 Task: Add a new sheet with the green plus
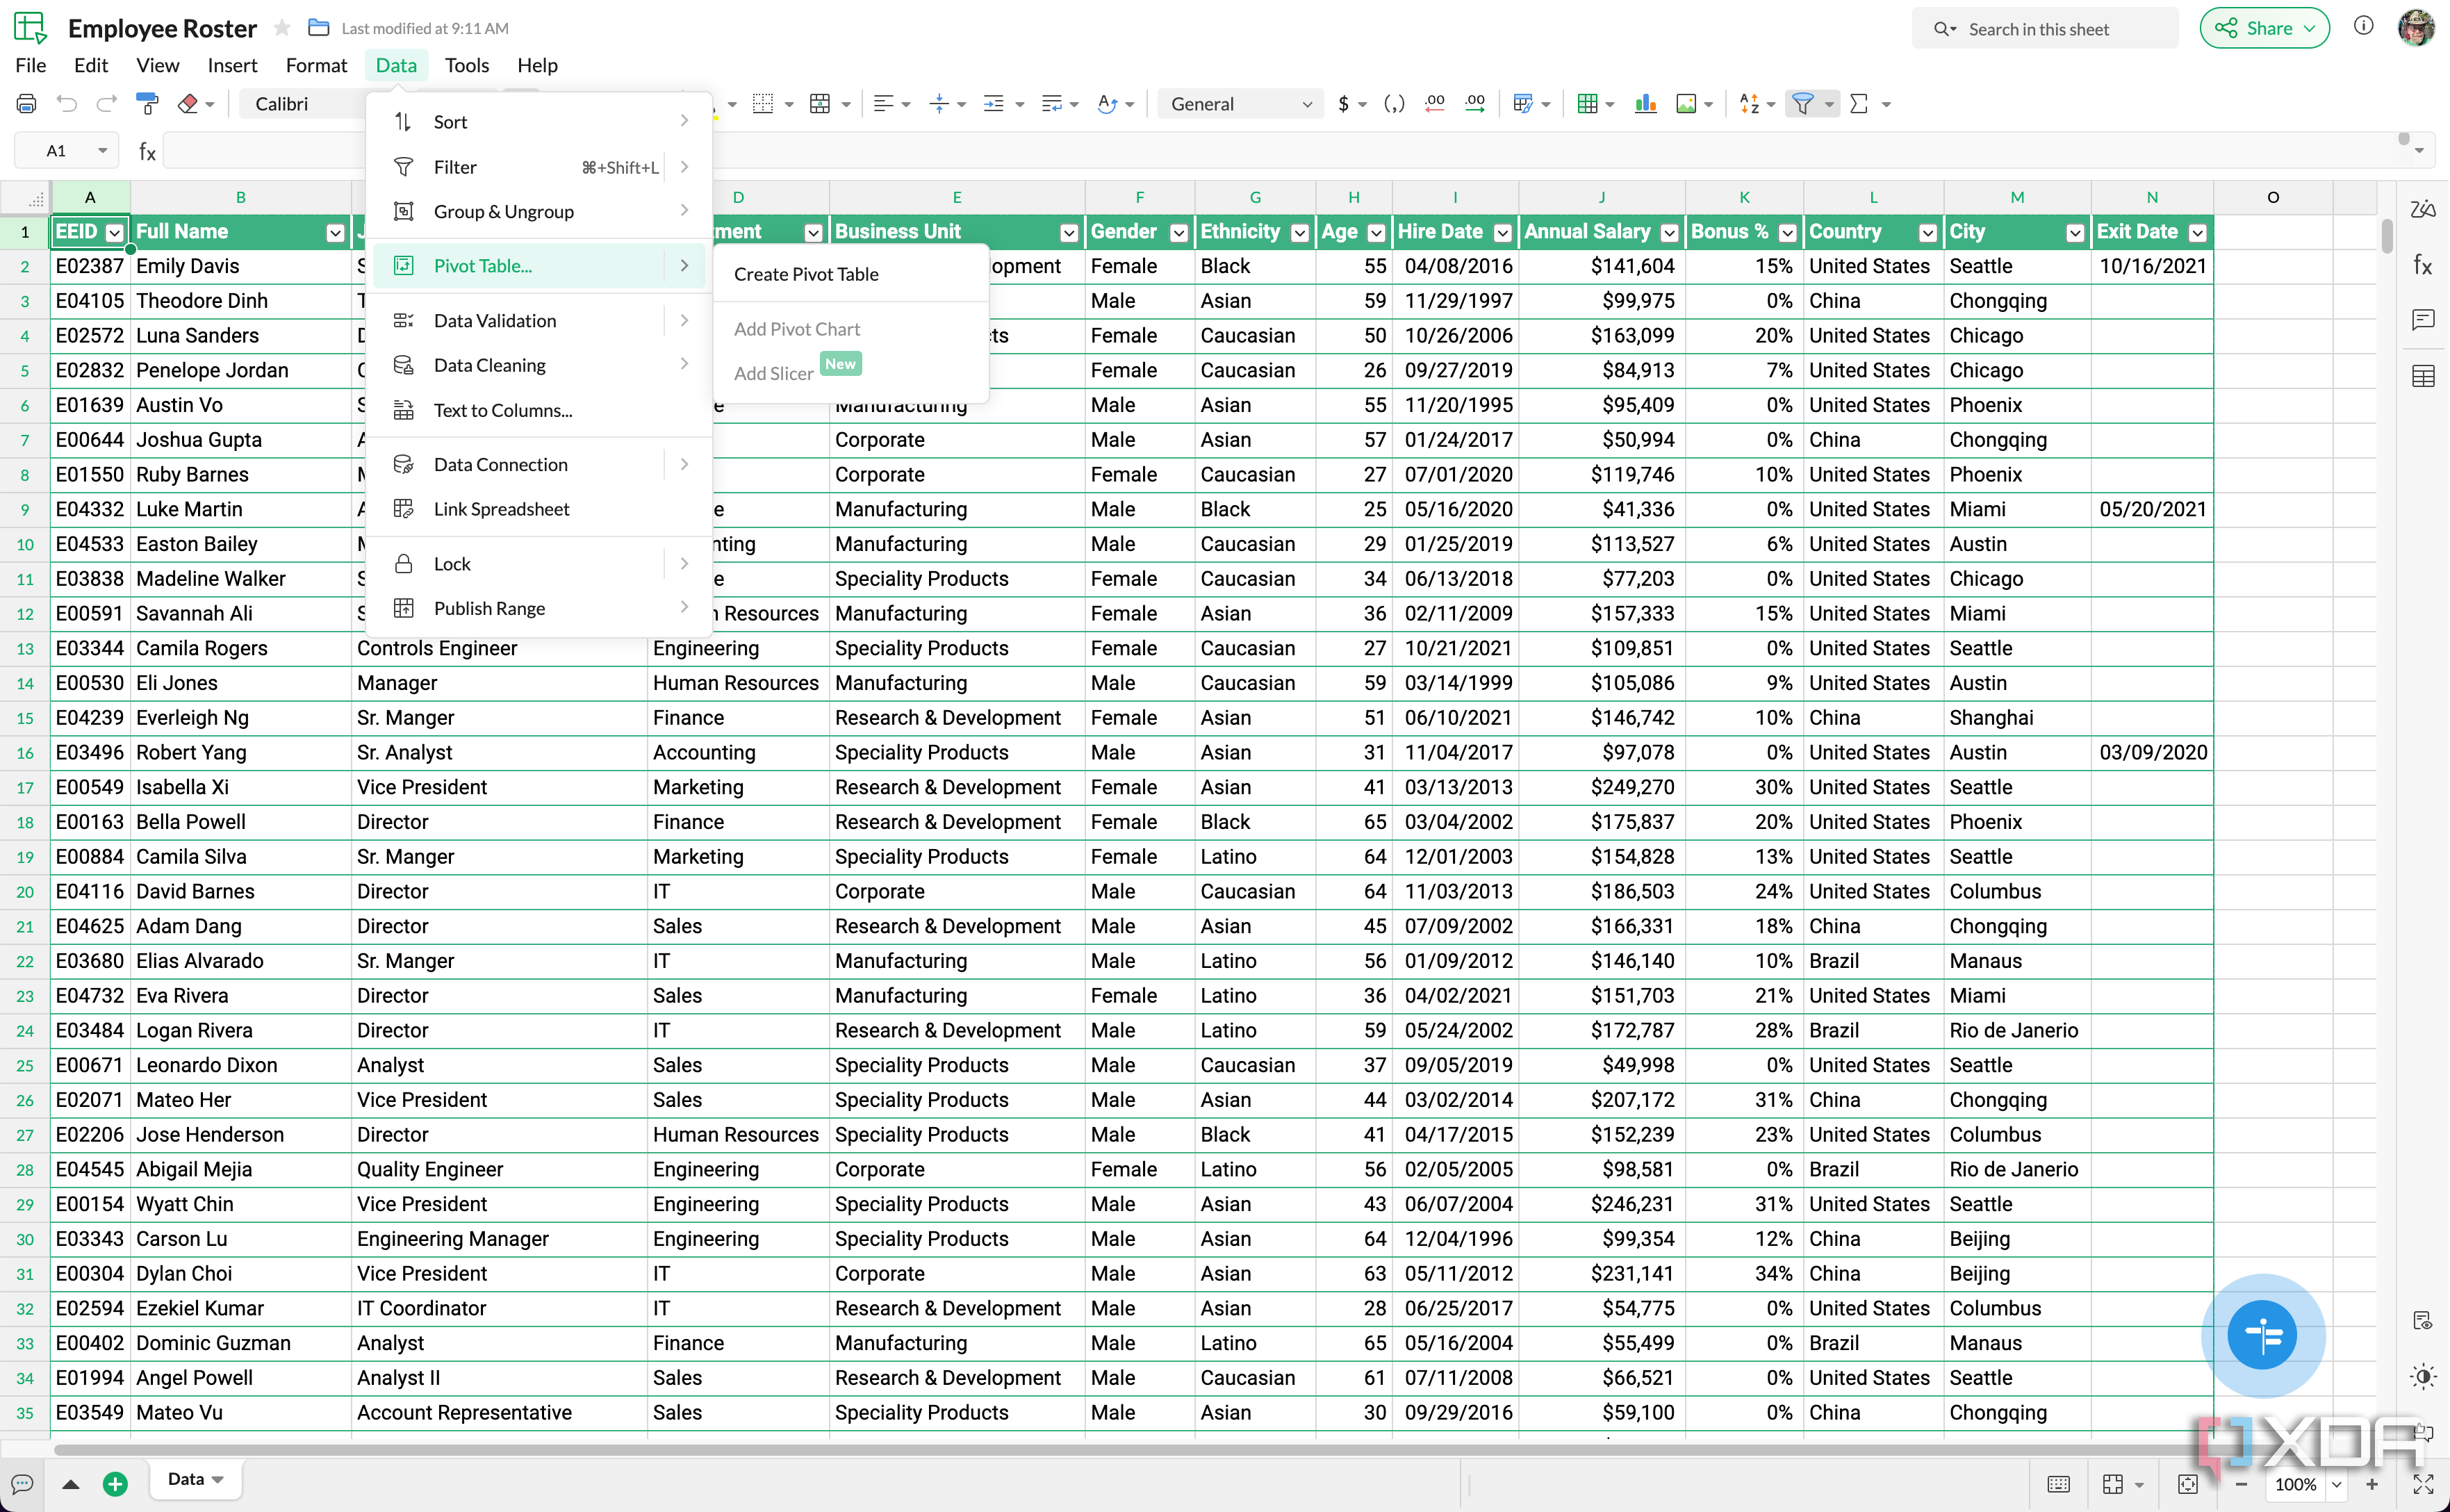tap(115, 1484)
